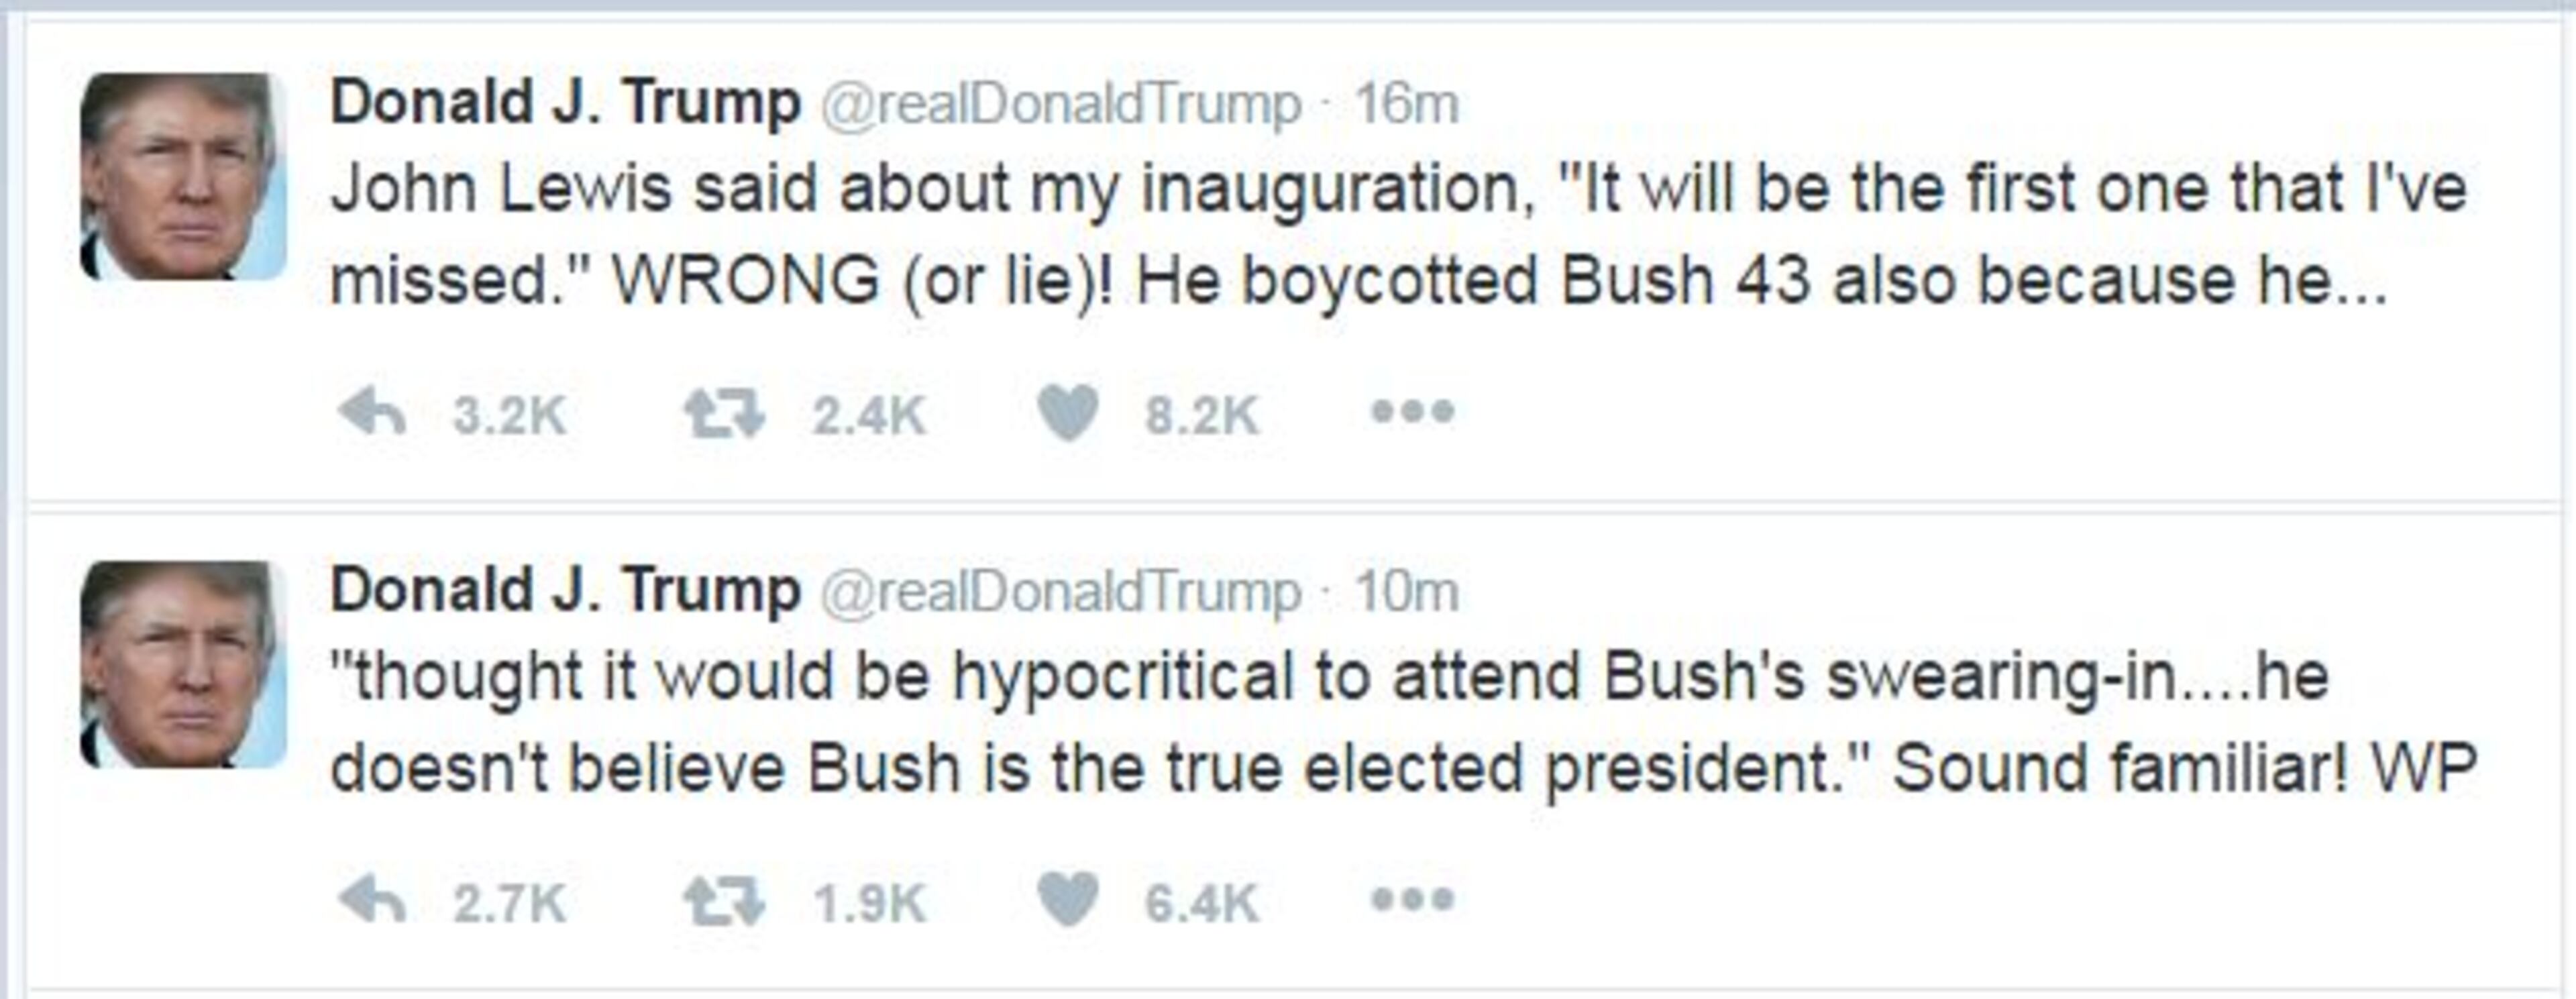Reply to the 'thought it would be hypocritical' tweet
The height and width of the screenshot is (999, 2576).
372,901
